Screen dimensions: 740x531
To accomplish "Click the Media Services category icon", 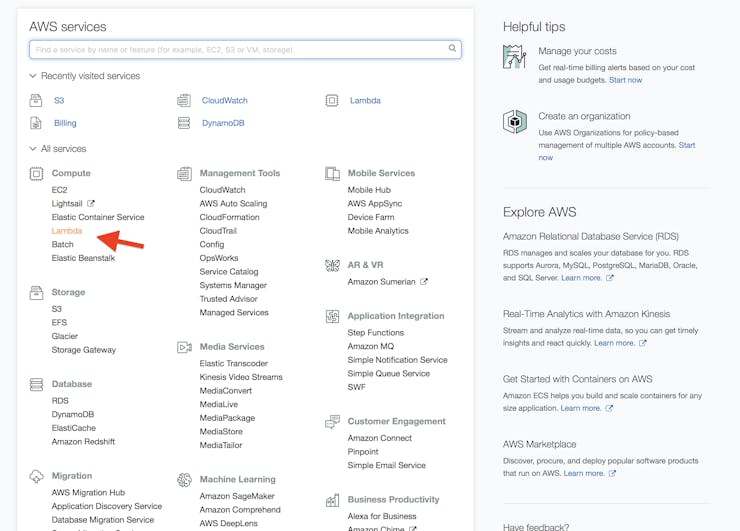I will click(x=184, y=347).
